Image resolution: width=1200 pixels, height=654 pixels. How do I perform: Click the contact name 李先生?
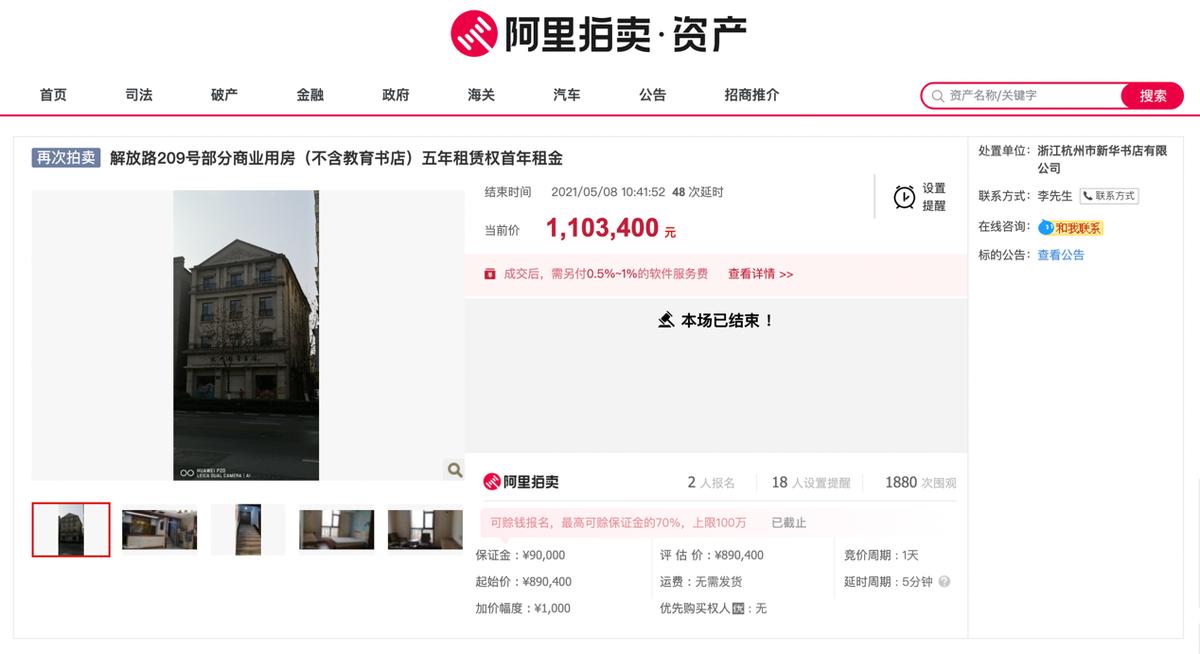(x=1055, y=196)
